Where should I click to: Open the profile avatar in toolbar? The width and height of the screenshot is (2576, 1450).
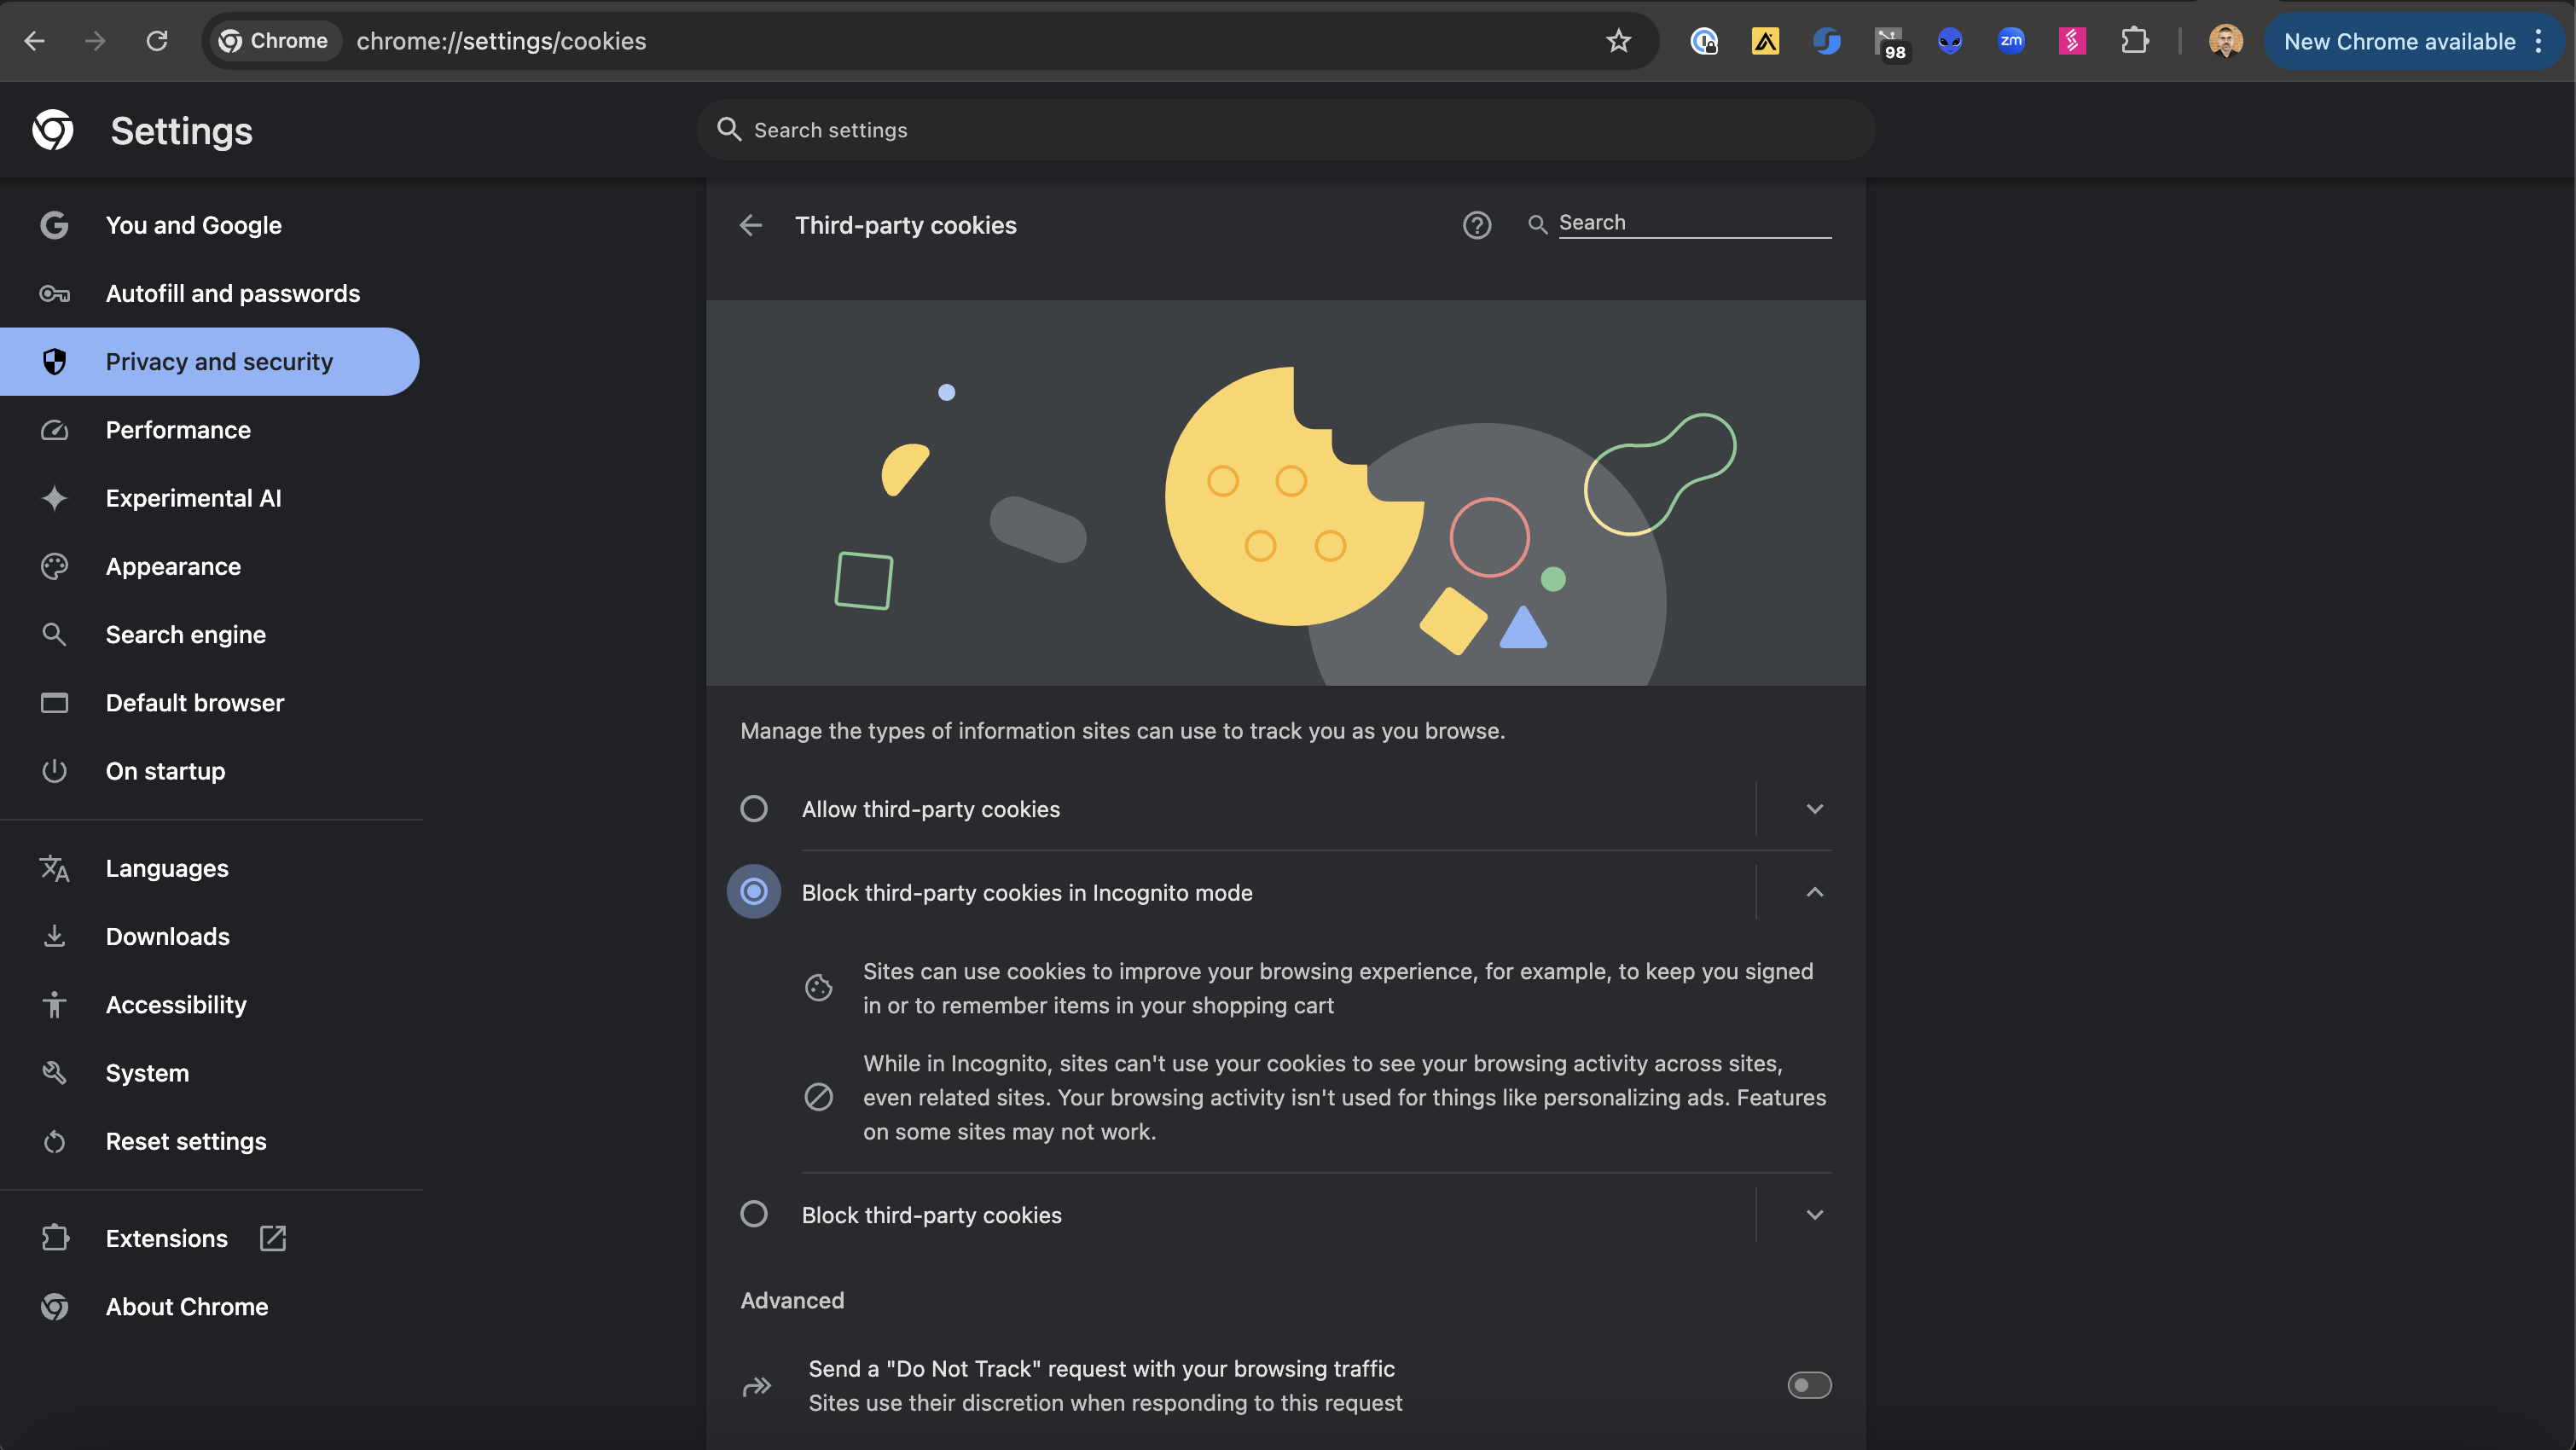click(x=2225, y=41)
